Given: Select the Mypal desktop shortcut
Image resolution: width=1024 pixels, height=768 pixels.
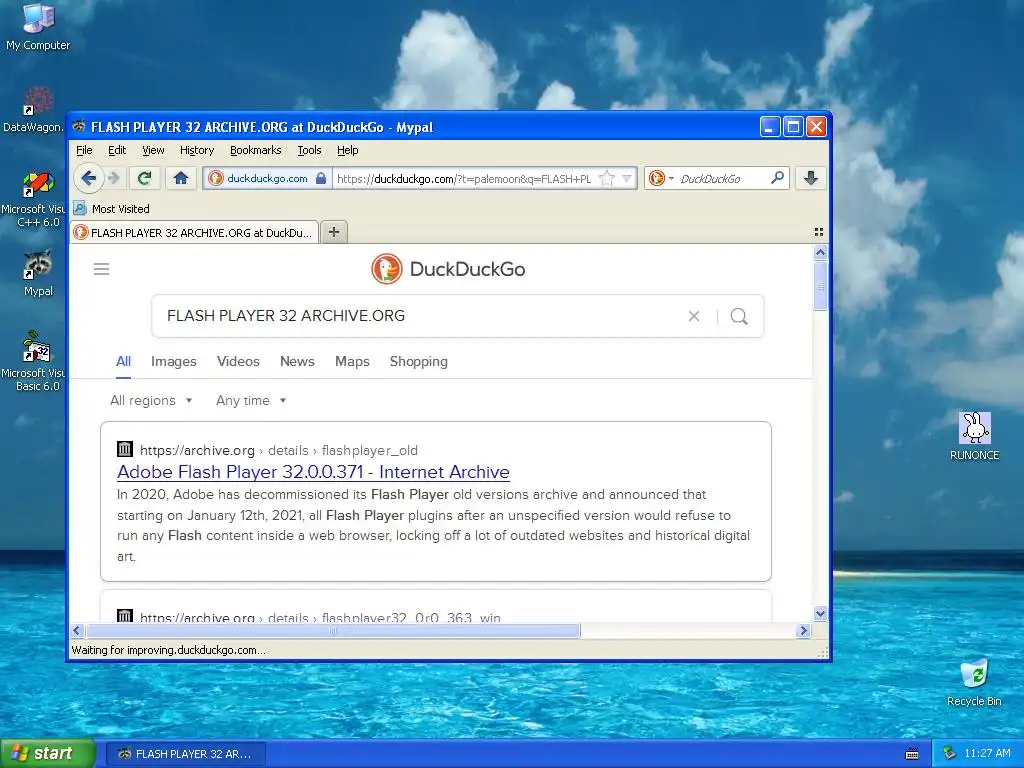Looking at the screenshot, I should tap(38, 274).
